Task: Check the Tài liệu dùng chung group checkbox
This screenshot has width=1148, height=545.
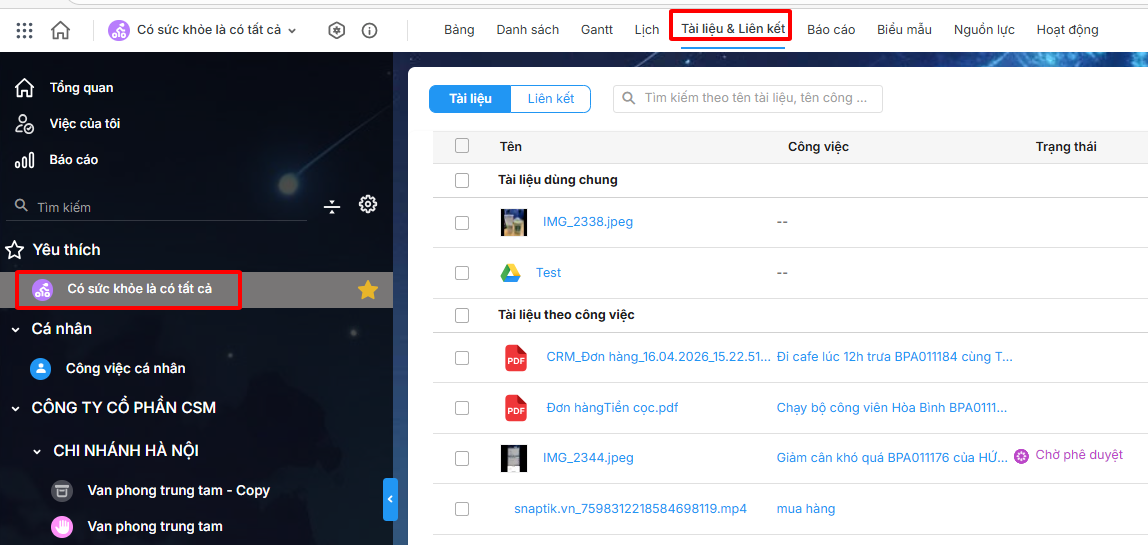Action: pyautogui.click(x=462, y=180)
